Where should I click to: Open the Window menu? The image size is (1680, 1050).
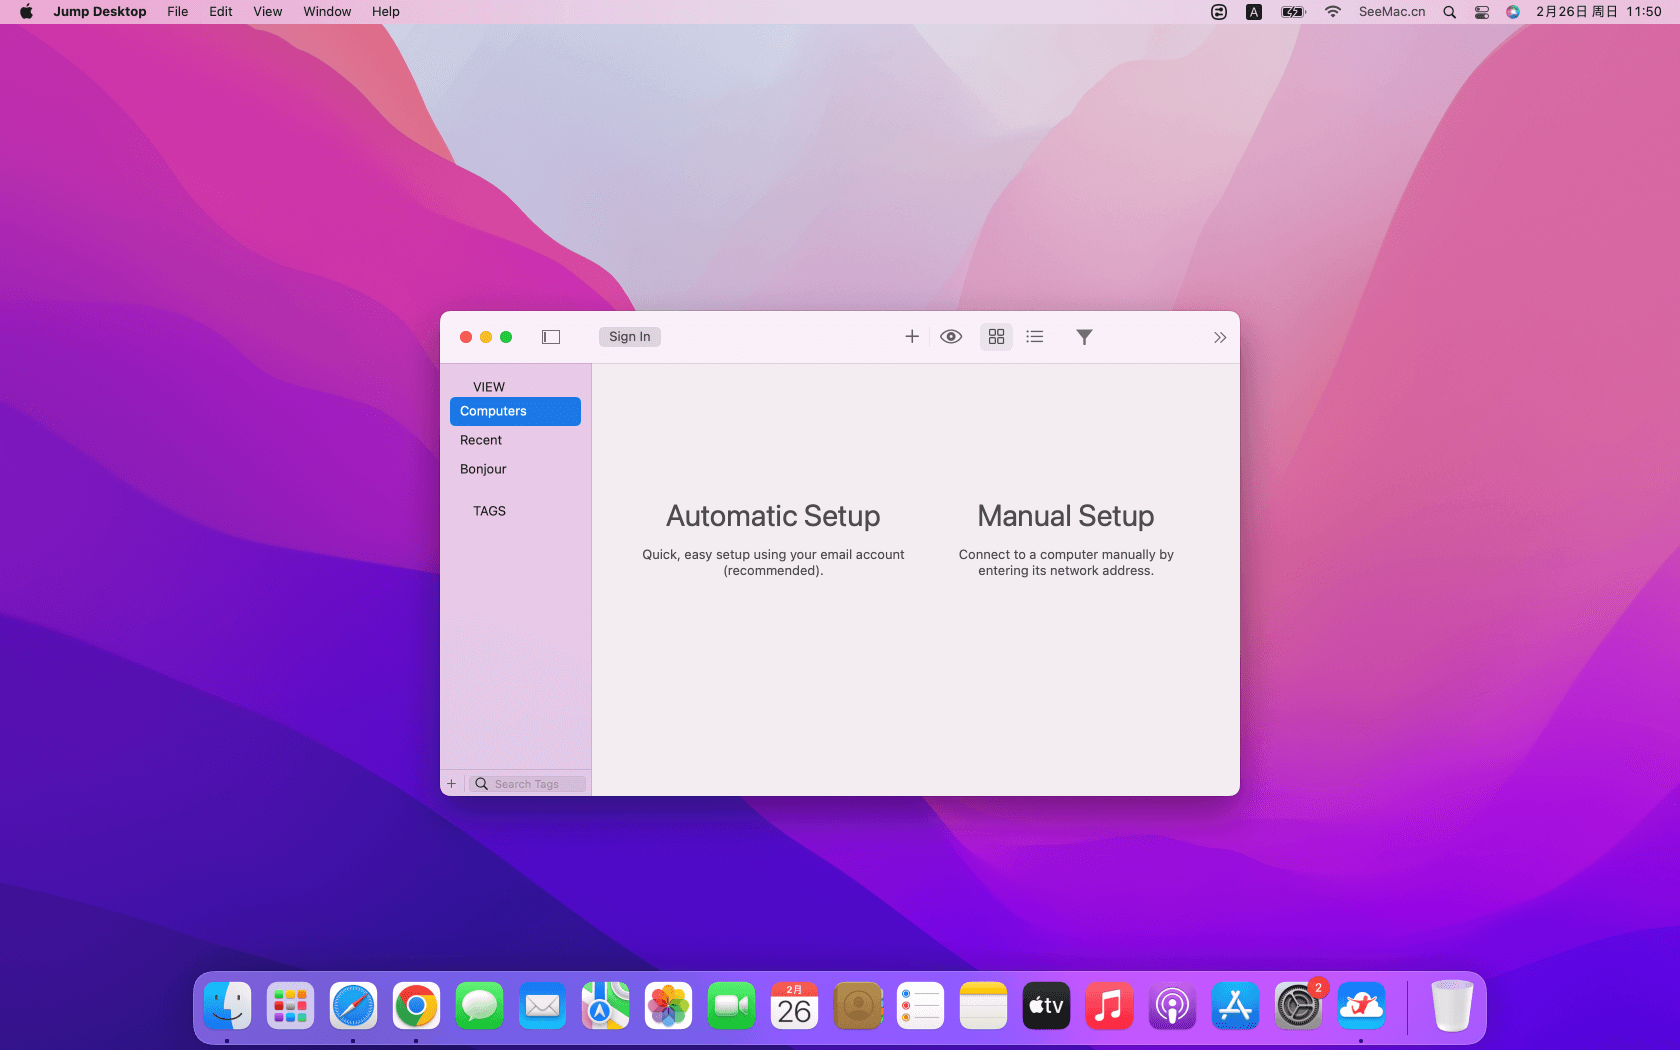click(327, 12)
